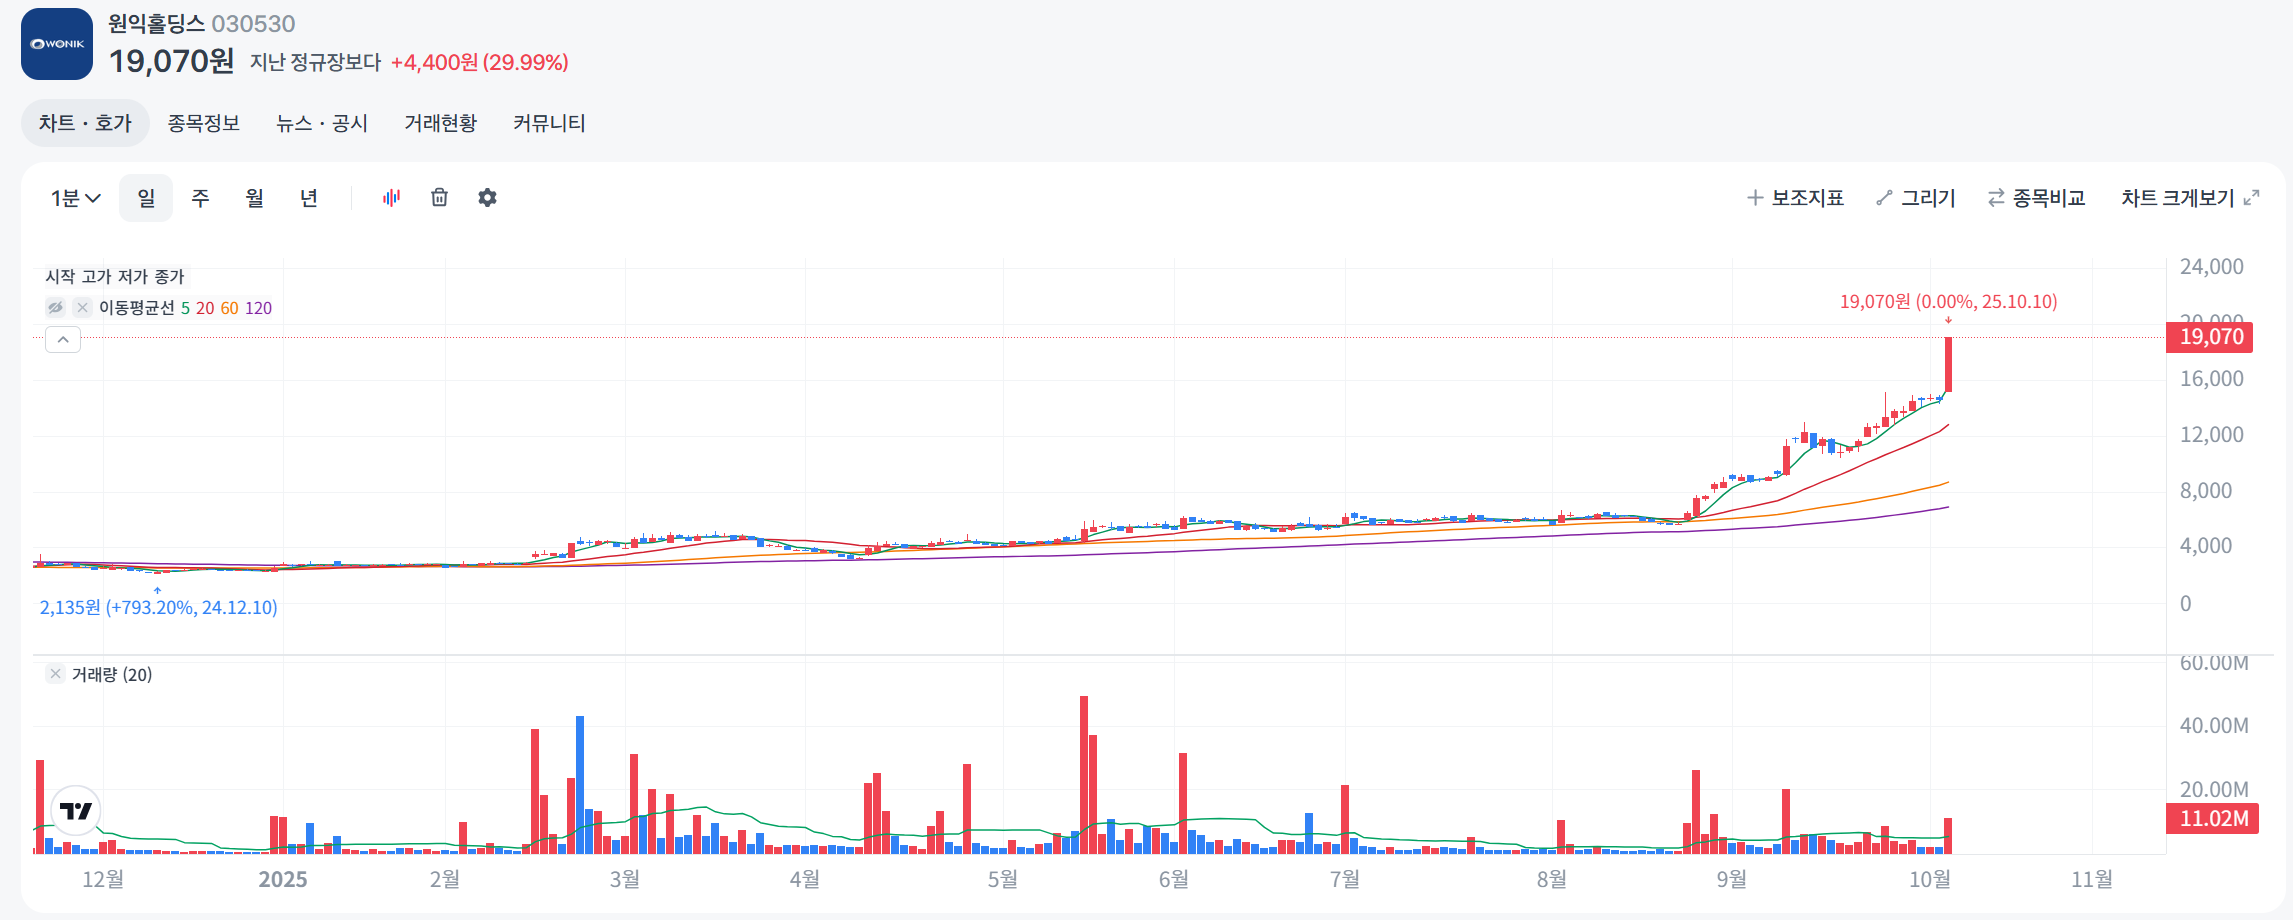
Task: Click the 6월 time axis label
Action: (x=1173, y=879)
